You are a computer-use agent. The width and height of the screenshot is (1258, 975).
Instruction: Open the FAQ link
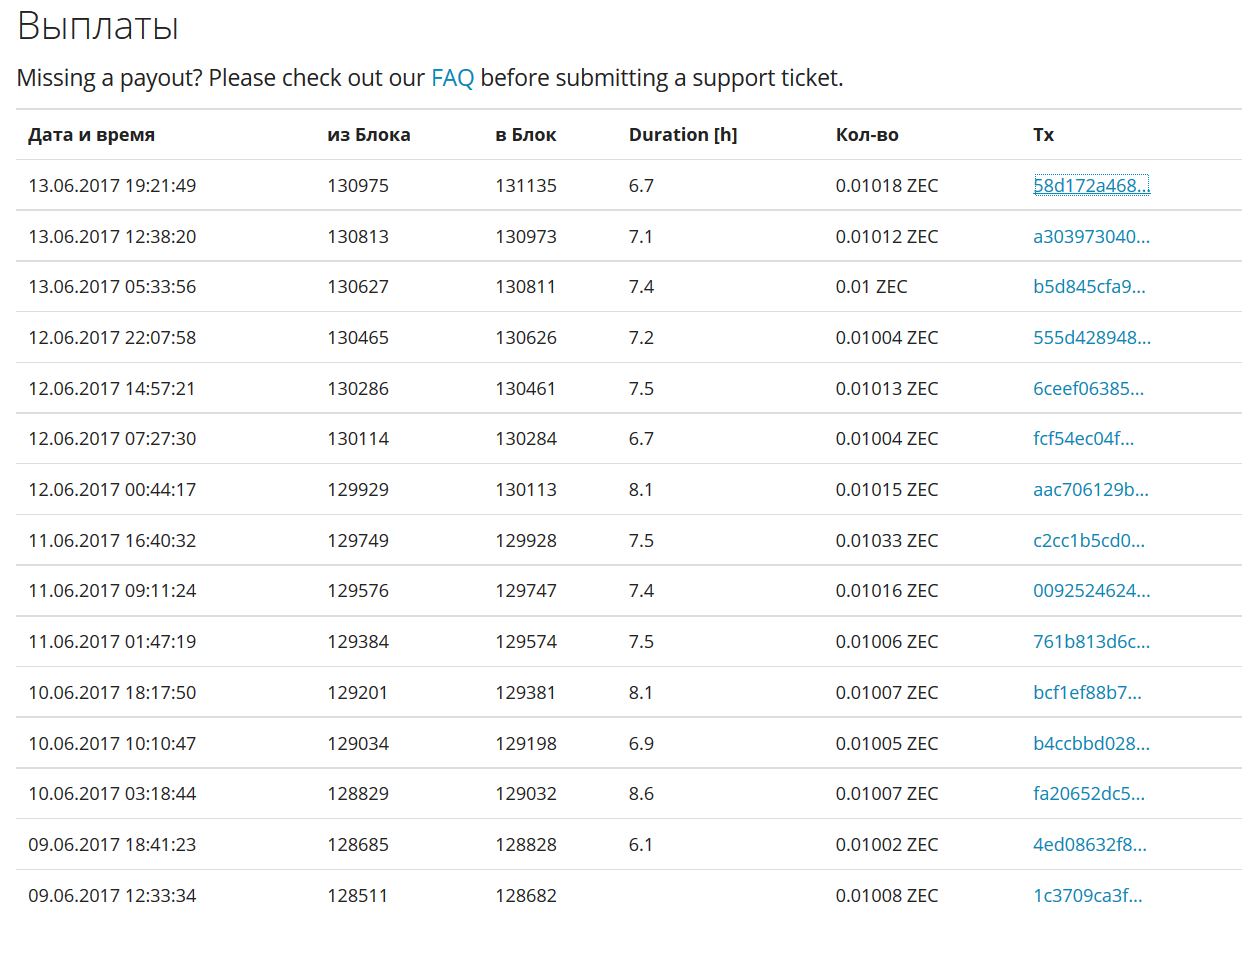pyautogui.click(x=452, y=78)
